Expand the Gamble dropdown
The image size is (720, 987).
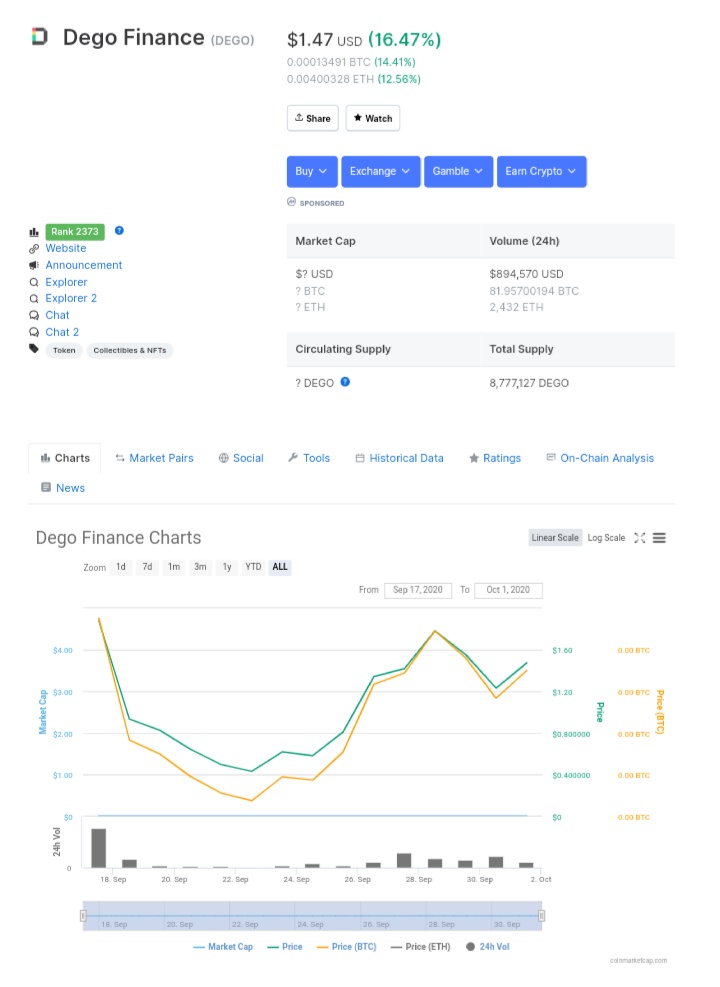tap(458, 171)
